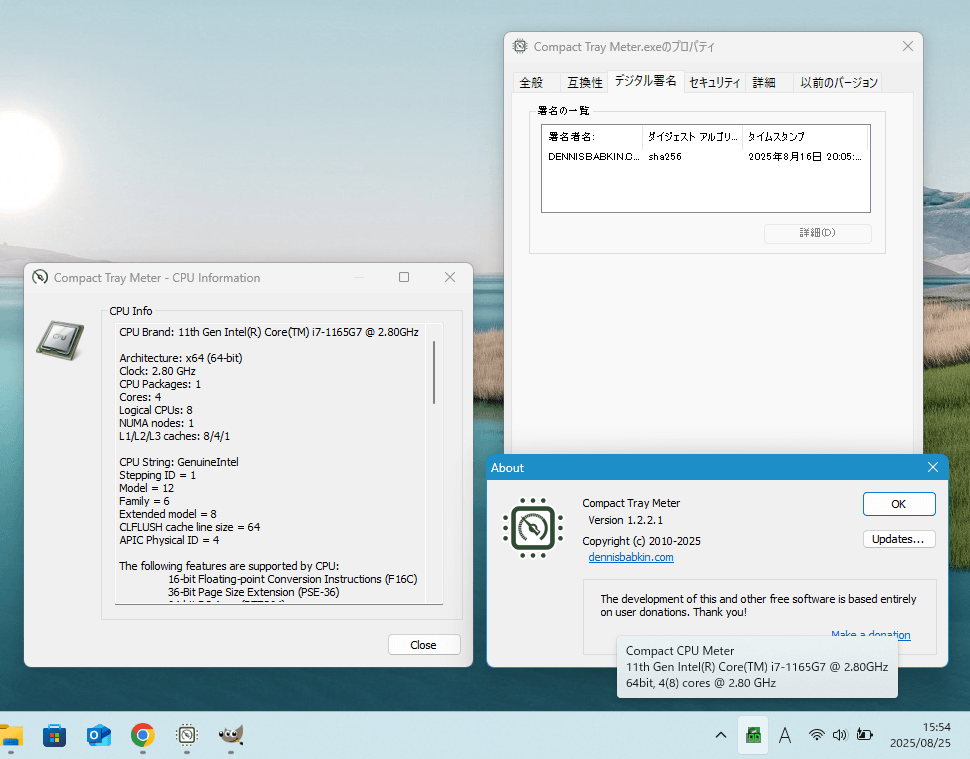Screen dimensions: 970x759
Task: Close the properties dialog with X
Action: click(x=908, y=46)
